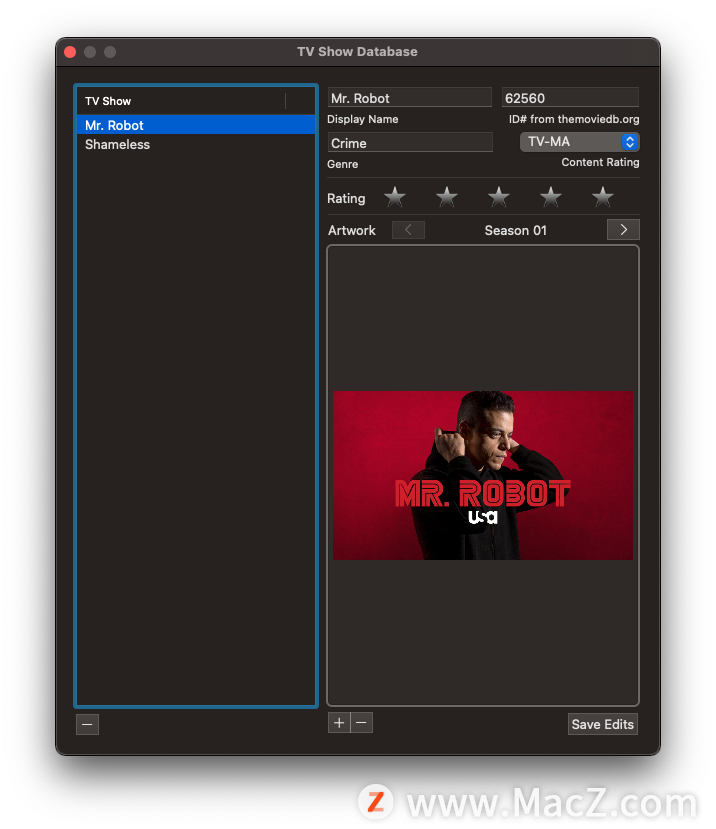
Task: Select Shameless in show list
Action: [196, 144]
